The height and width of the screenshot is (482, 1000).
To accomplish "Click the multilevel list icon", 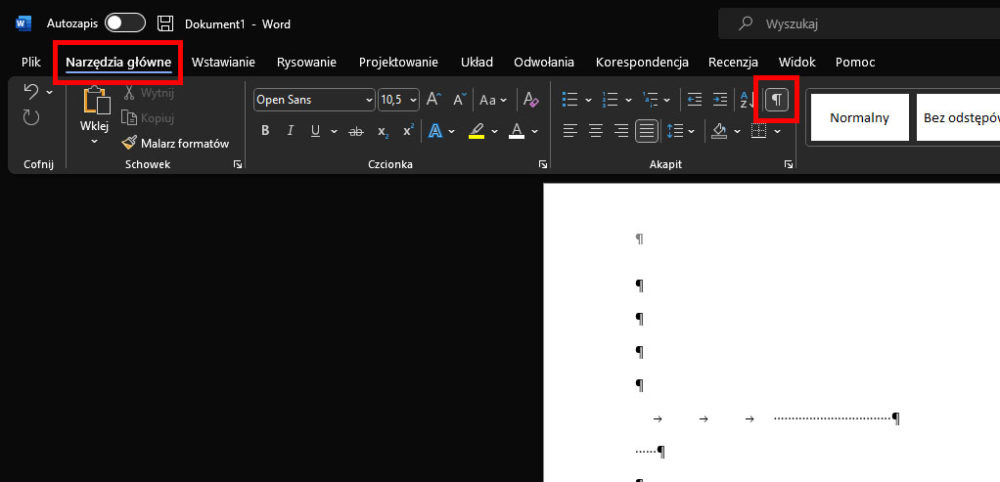I will coord(650,99).
